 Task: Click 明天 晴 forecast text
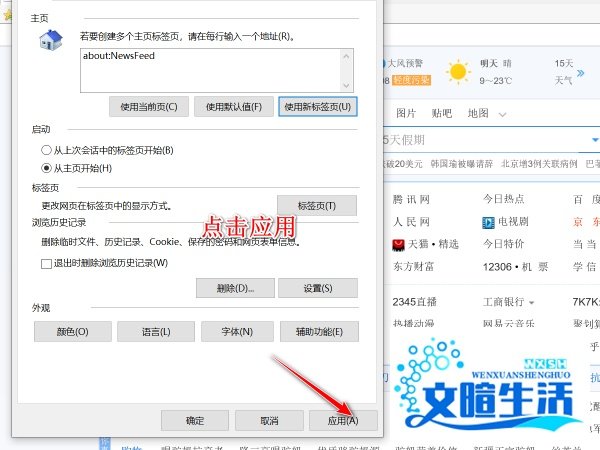[x=496, y=63]
